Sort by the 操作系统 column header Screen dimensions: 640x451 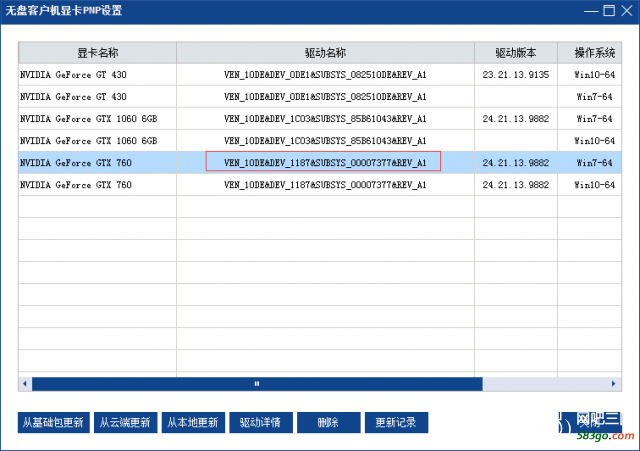coord(590,53)
